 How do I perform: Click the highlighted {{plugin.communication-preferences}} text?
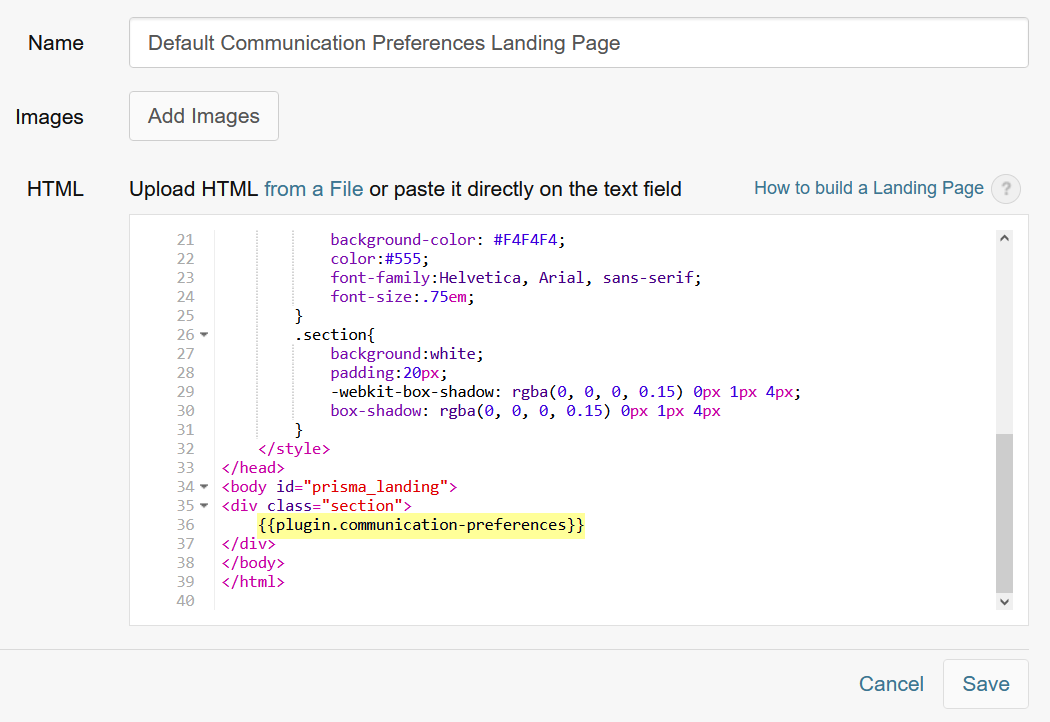click(421, 524)
